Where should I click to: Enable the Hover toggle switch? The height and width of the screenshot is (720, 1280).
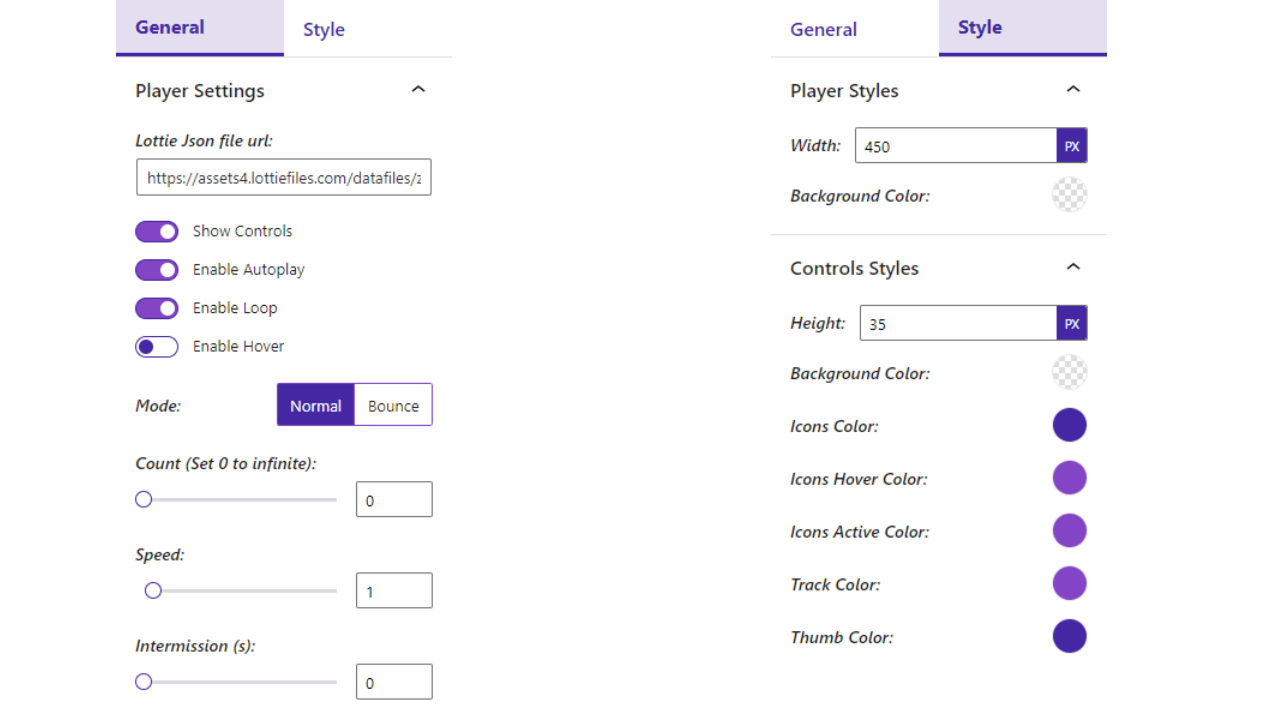click(x=157, y=347)
